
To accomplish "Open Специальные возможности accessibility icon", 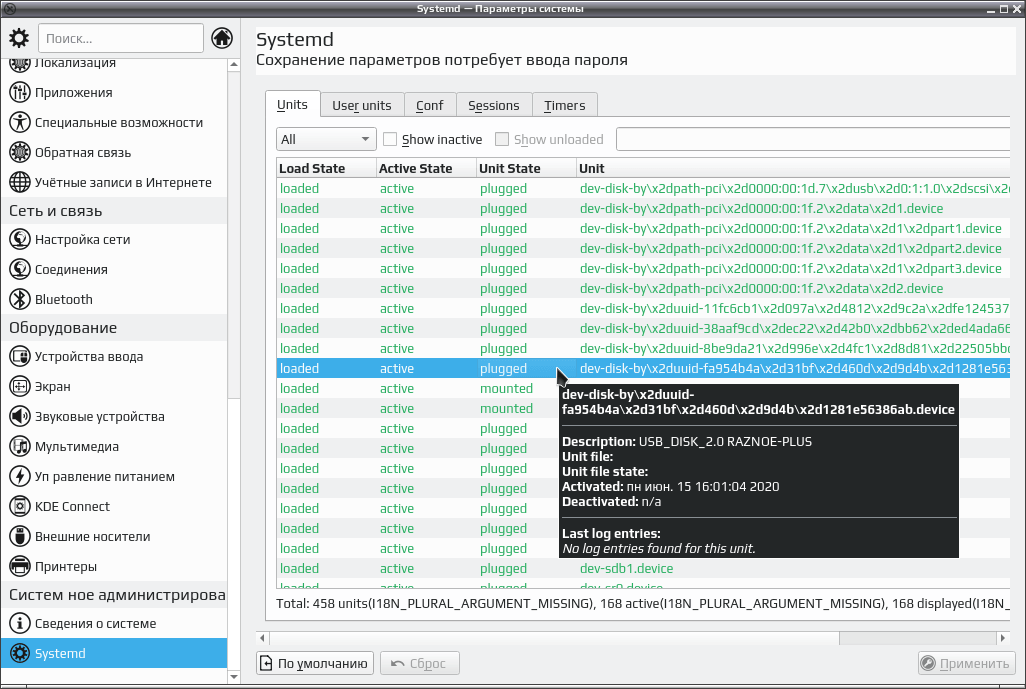I will pyautogui.click(x=20, y=122).
